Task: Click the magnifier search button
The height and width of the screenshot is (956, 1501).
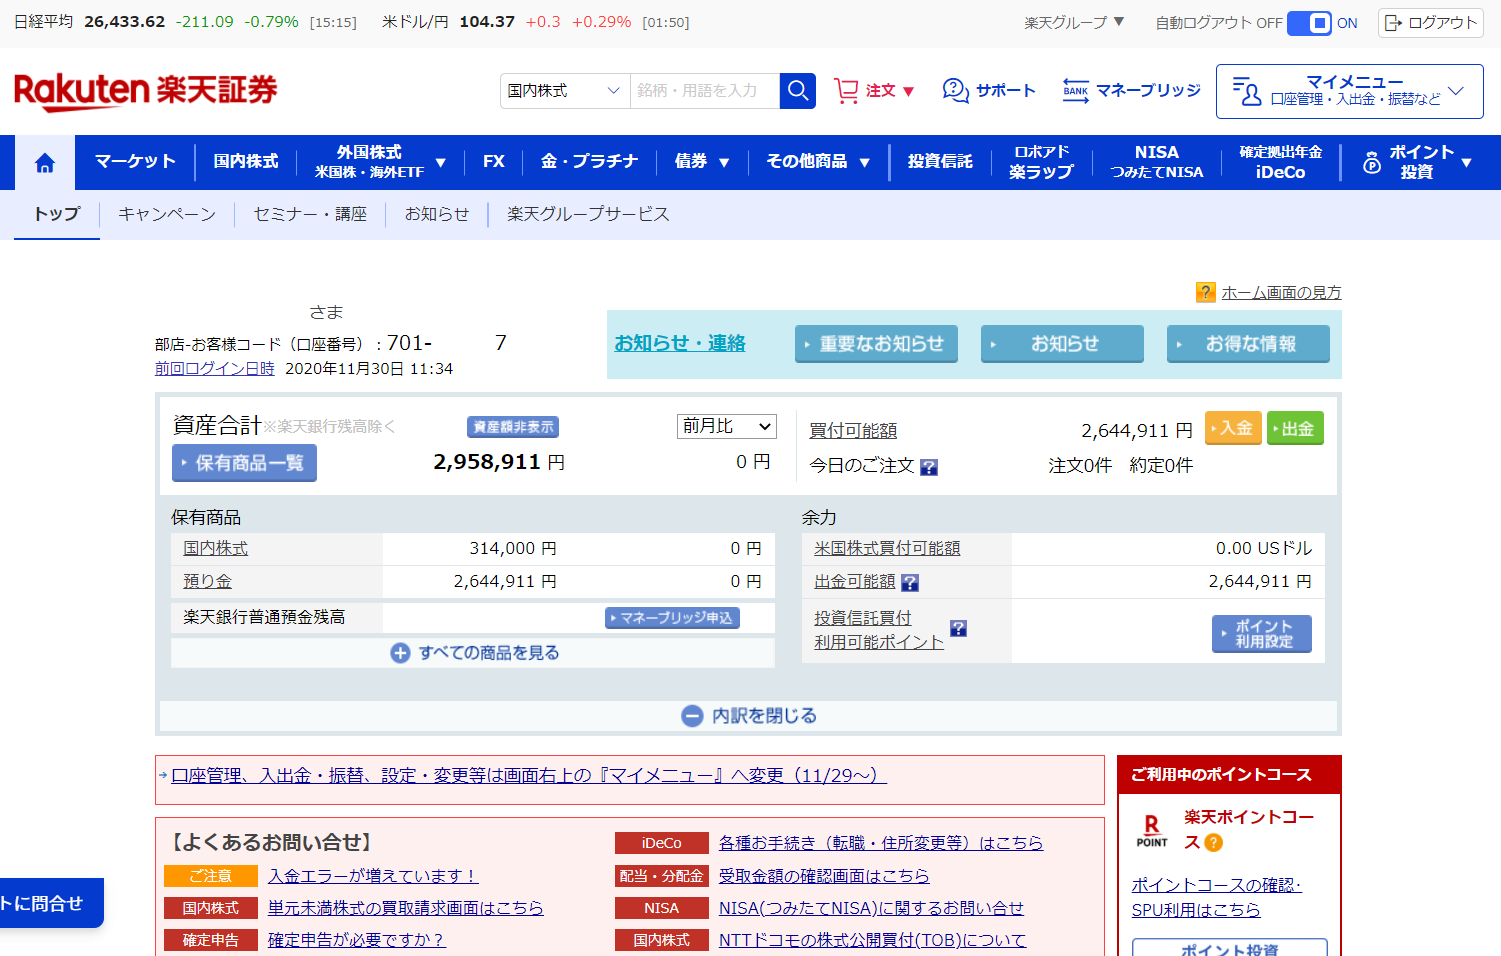Action: (798, 91)
